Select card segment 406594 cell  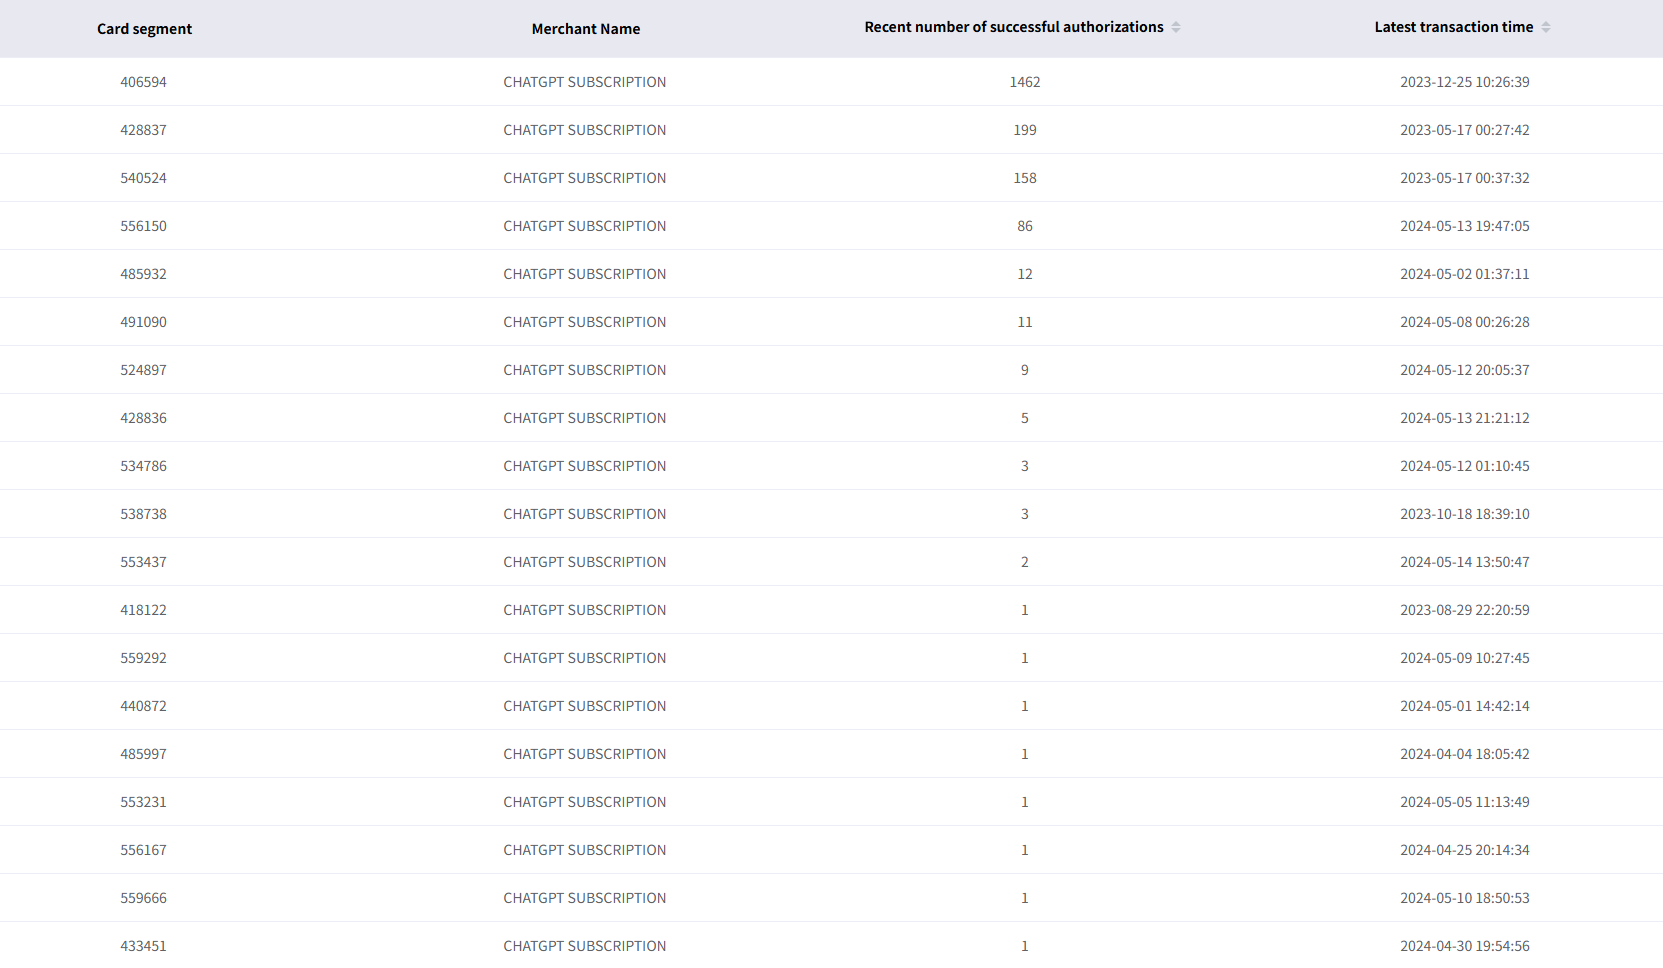(143, 82)
